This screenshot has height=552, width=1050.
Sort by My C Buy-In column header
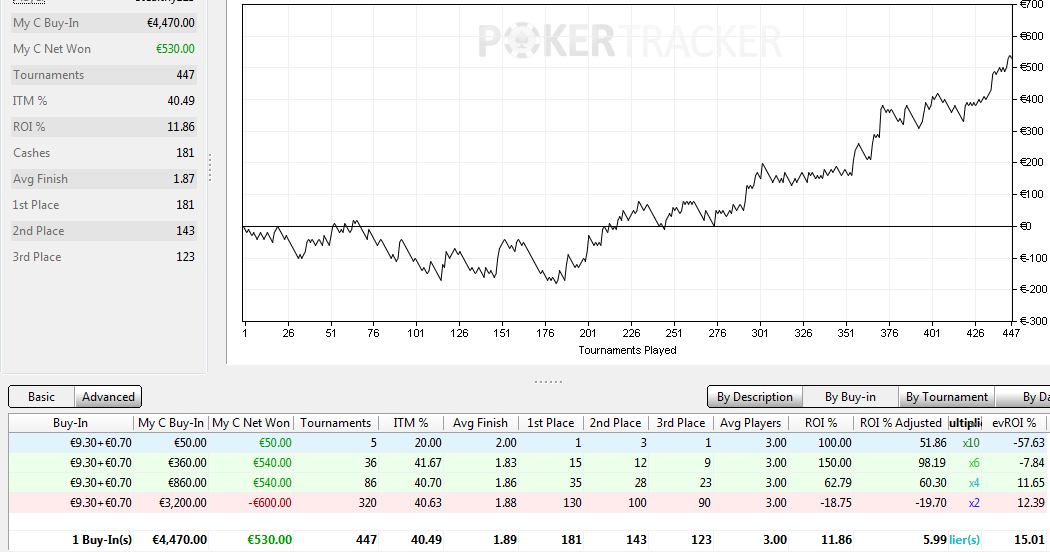coord(171,423)
